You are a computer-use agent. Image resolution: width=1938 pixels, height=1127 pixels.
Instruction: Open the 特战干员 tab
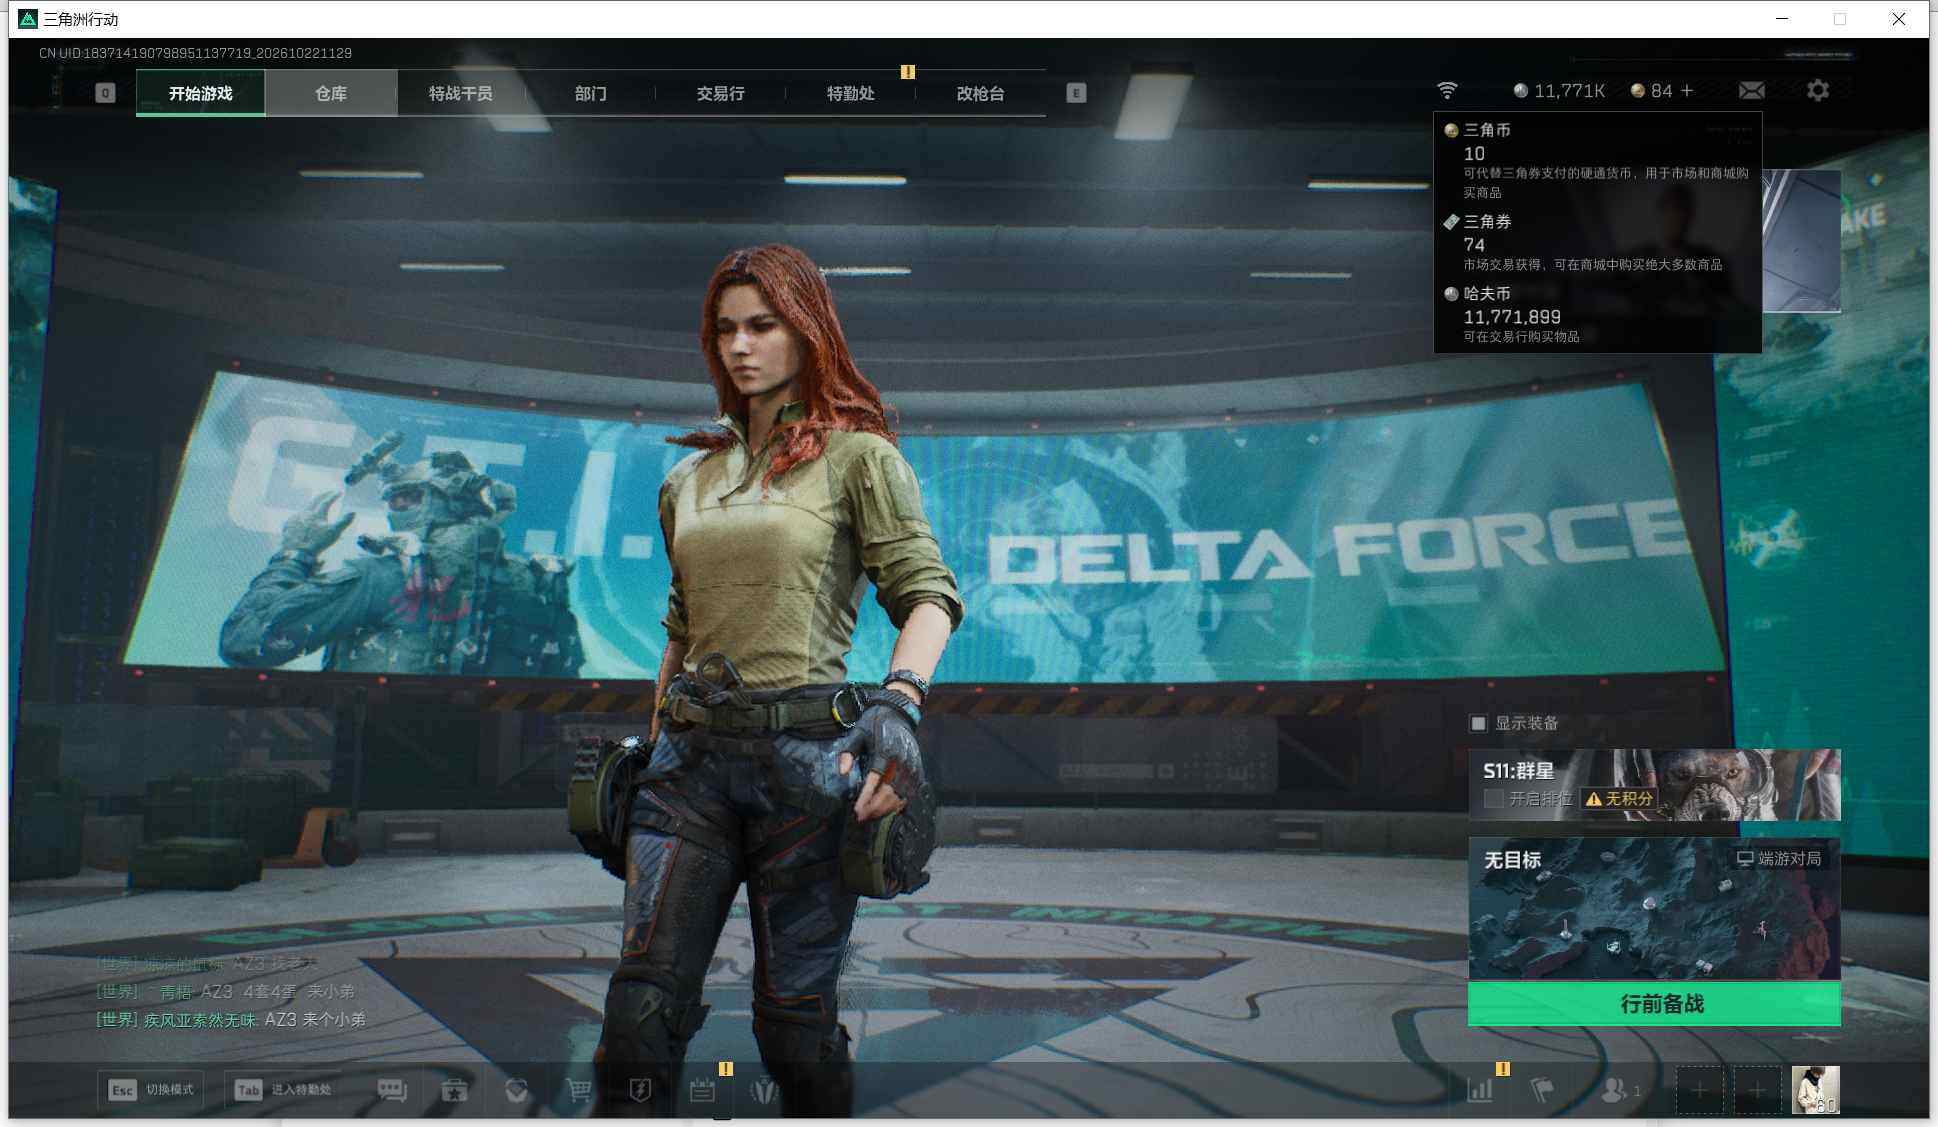pyautogui.click(x=461, y=93)
